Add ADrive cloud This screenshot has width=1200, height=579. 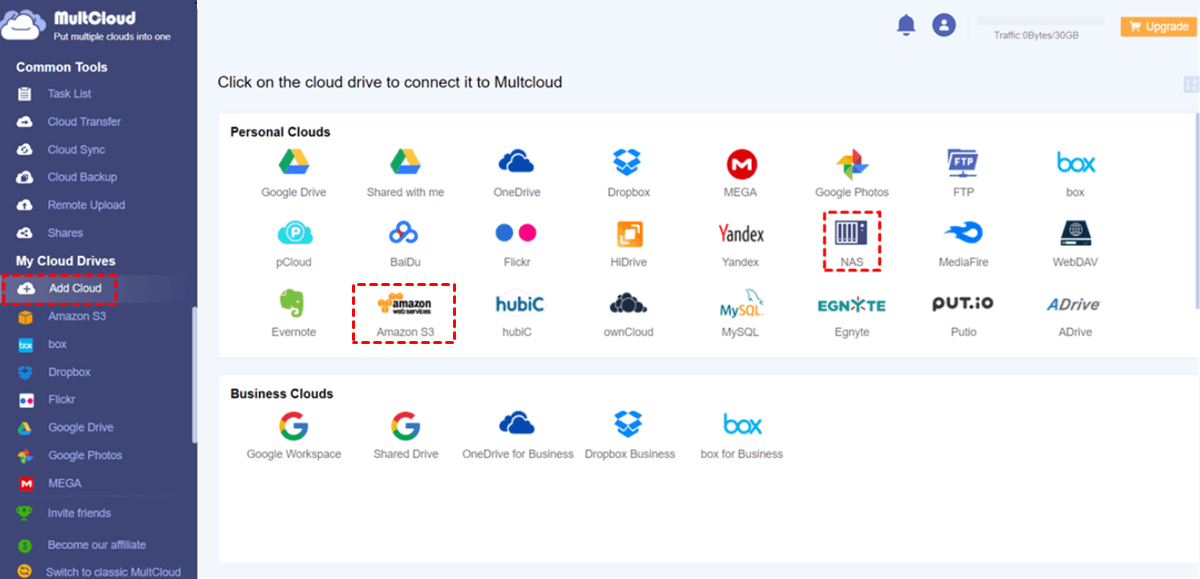point(1075,313)
